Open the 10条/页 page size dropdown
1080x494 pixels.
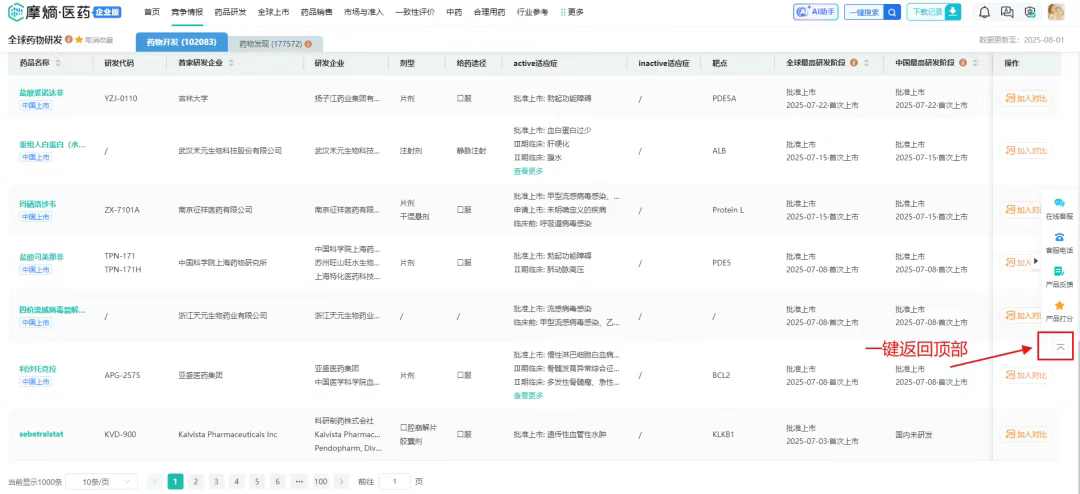pyautogui.click(x=109, y=482)
